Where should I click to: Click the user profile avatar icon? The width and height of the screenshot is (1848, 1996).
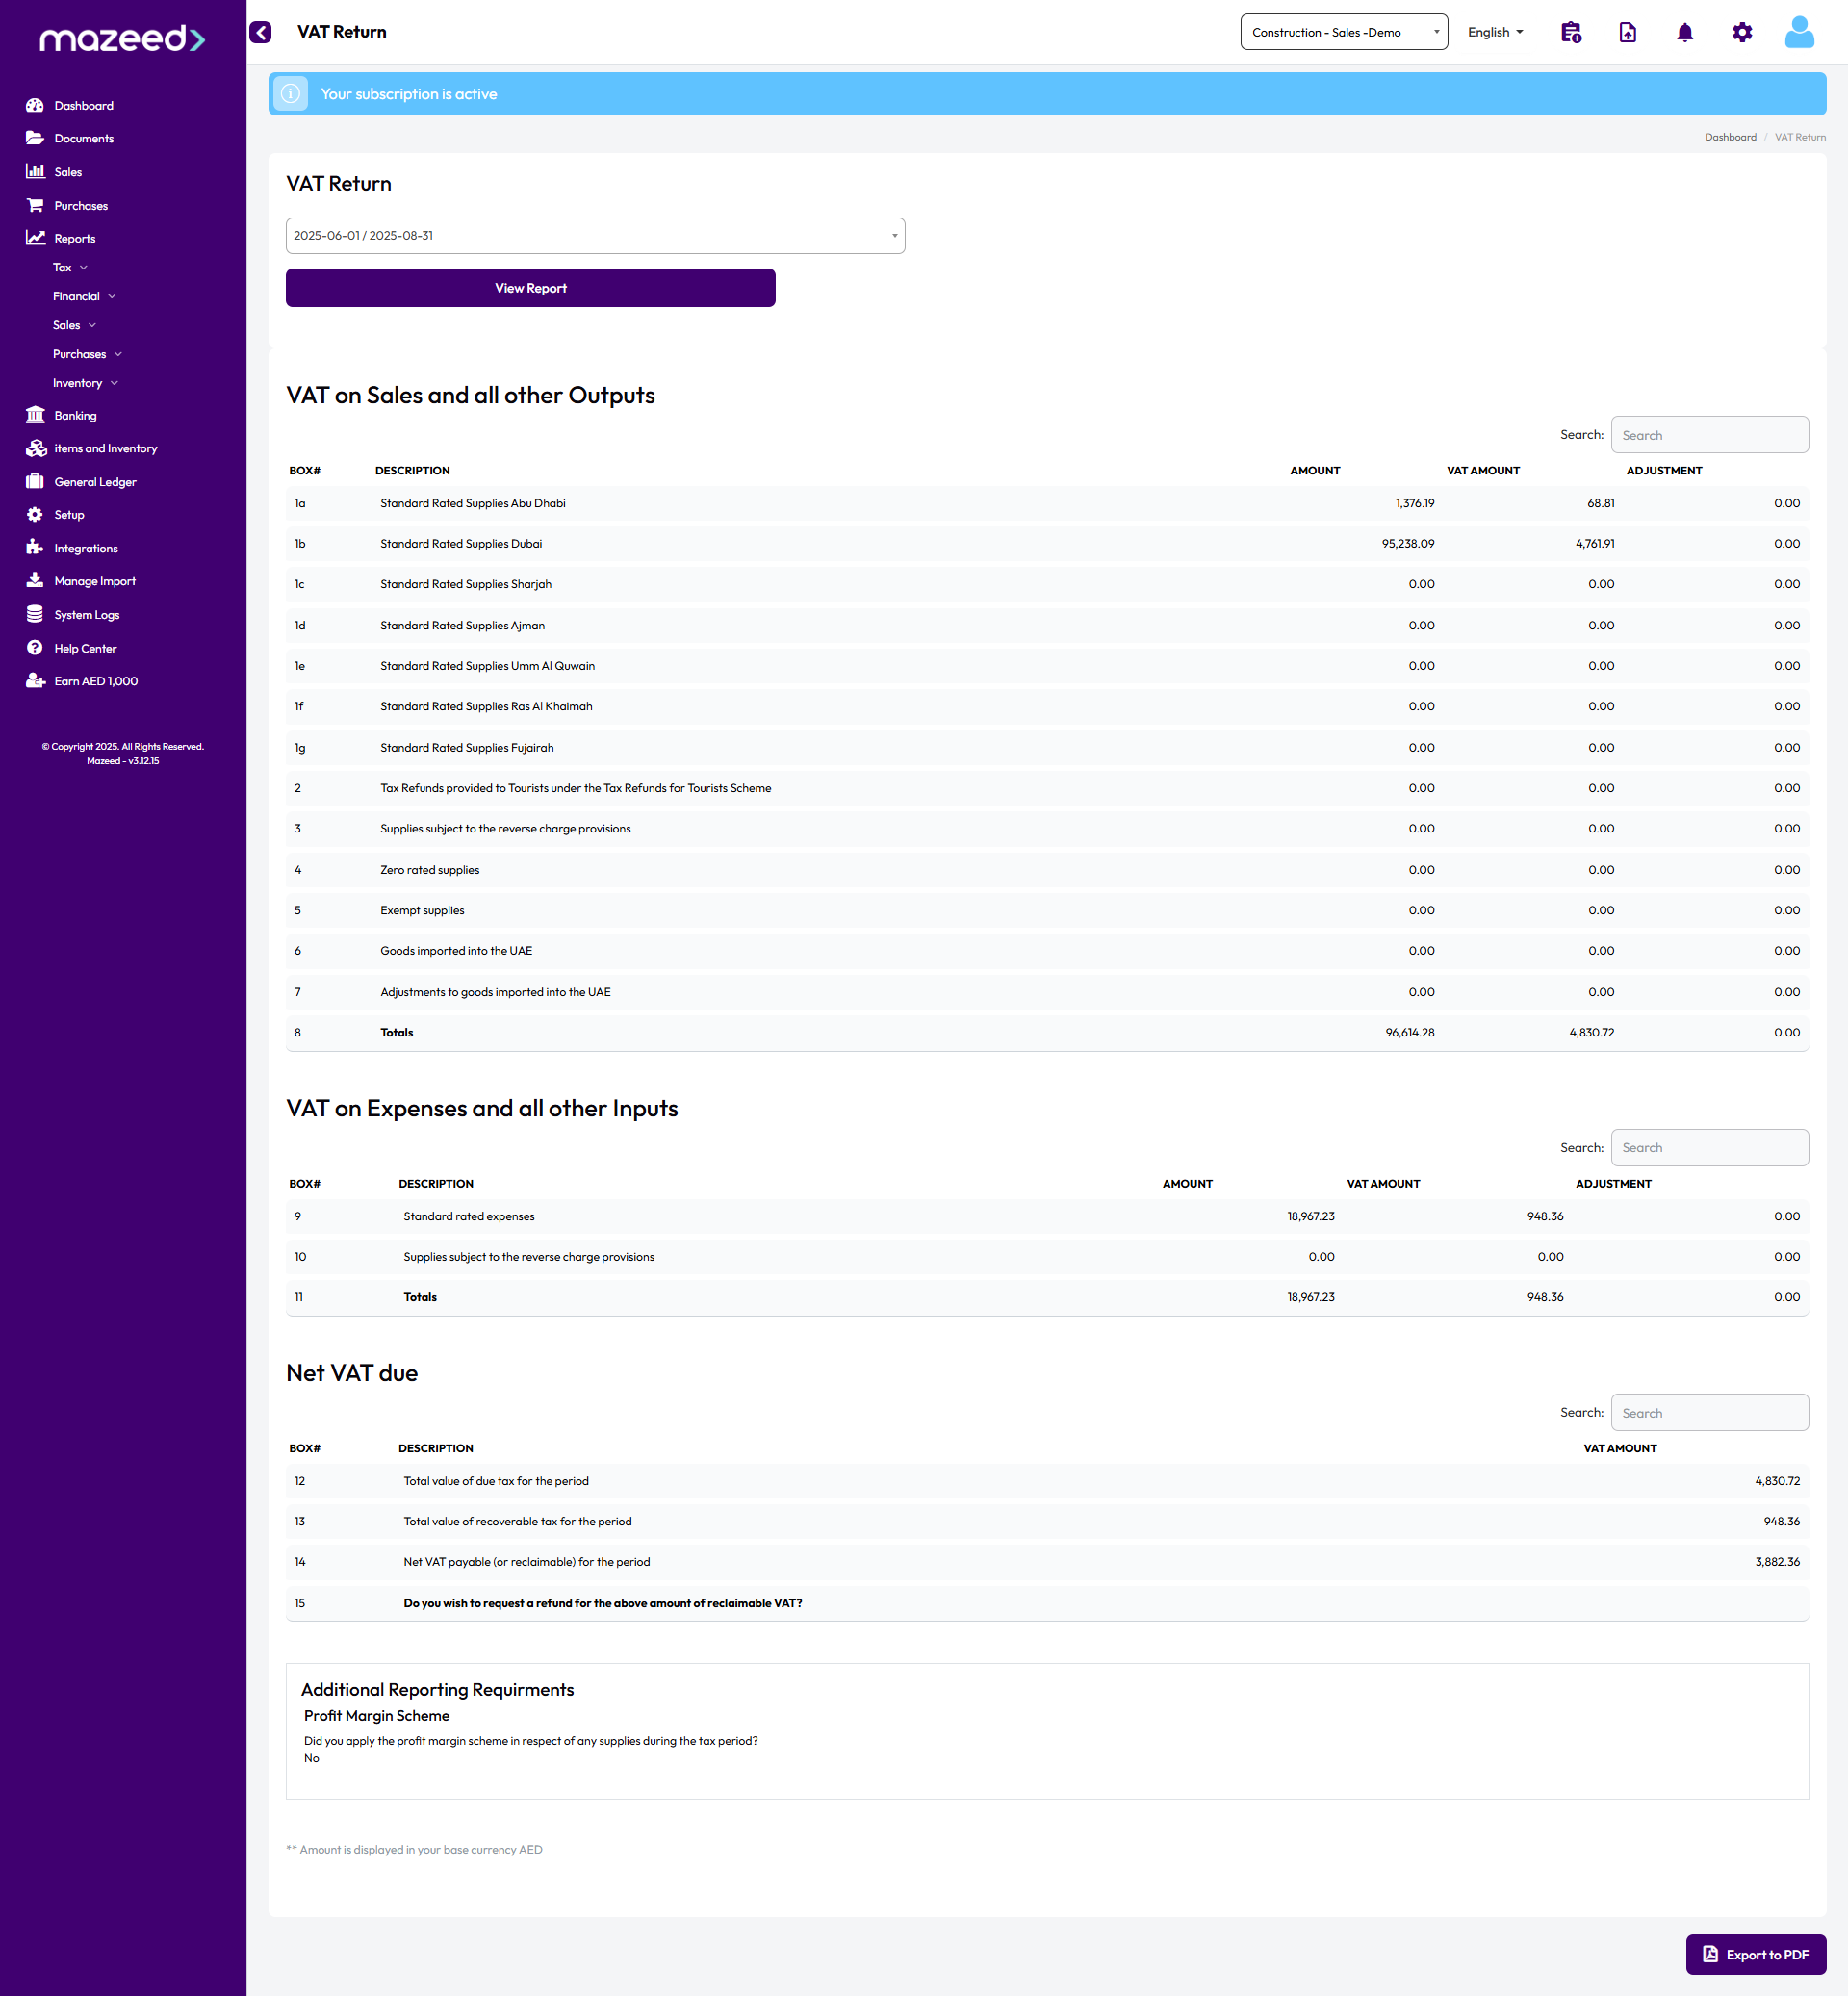[x=1798, y=33]
